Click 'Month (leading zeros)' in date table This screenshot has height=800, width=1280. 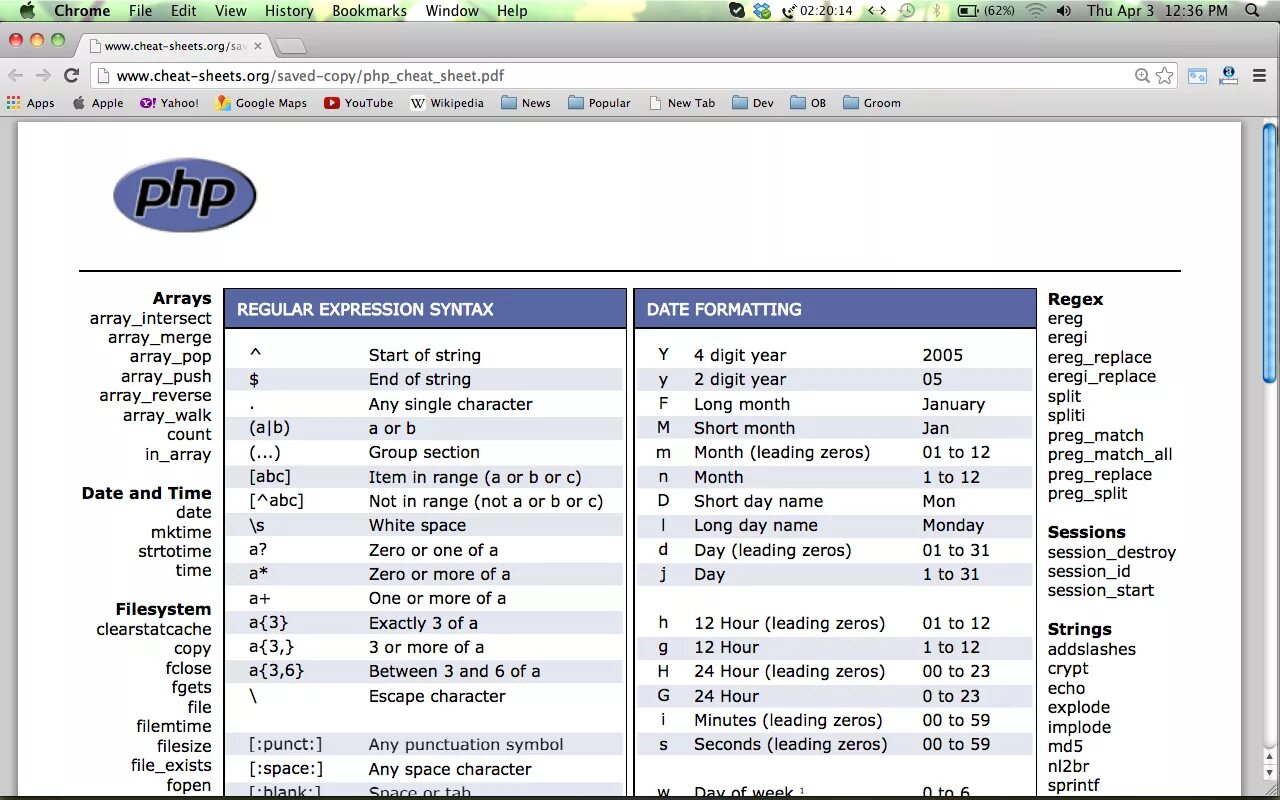(782, 452)
